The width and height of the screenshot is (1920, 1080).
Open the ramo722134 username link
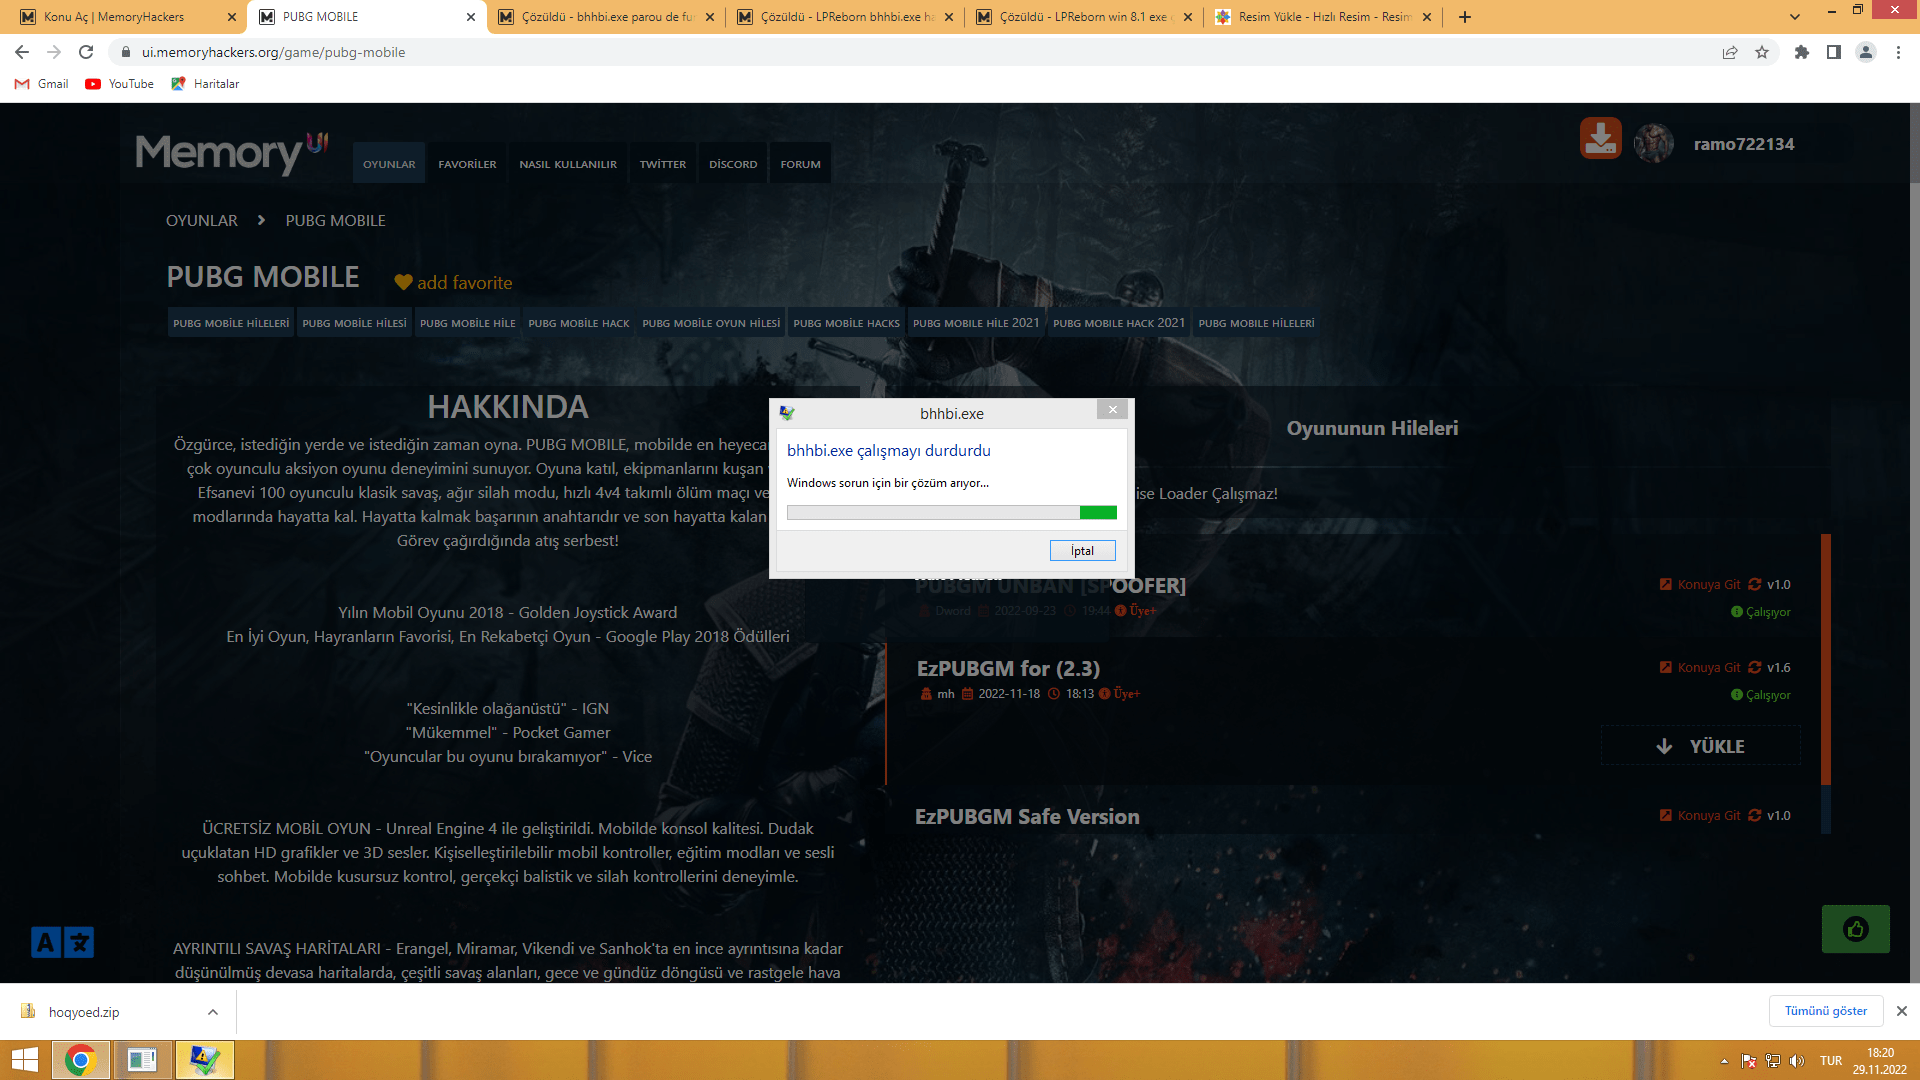1744,144
